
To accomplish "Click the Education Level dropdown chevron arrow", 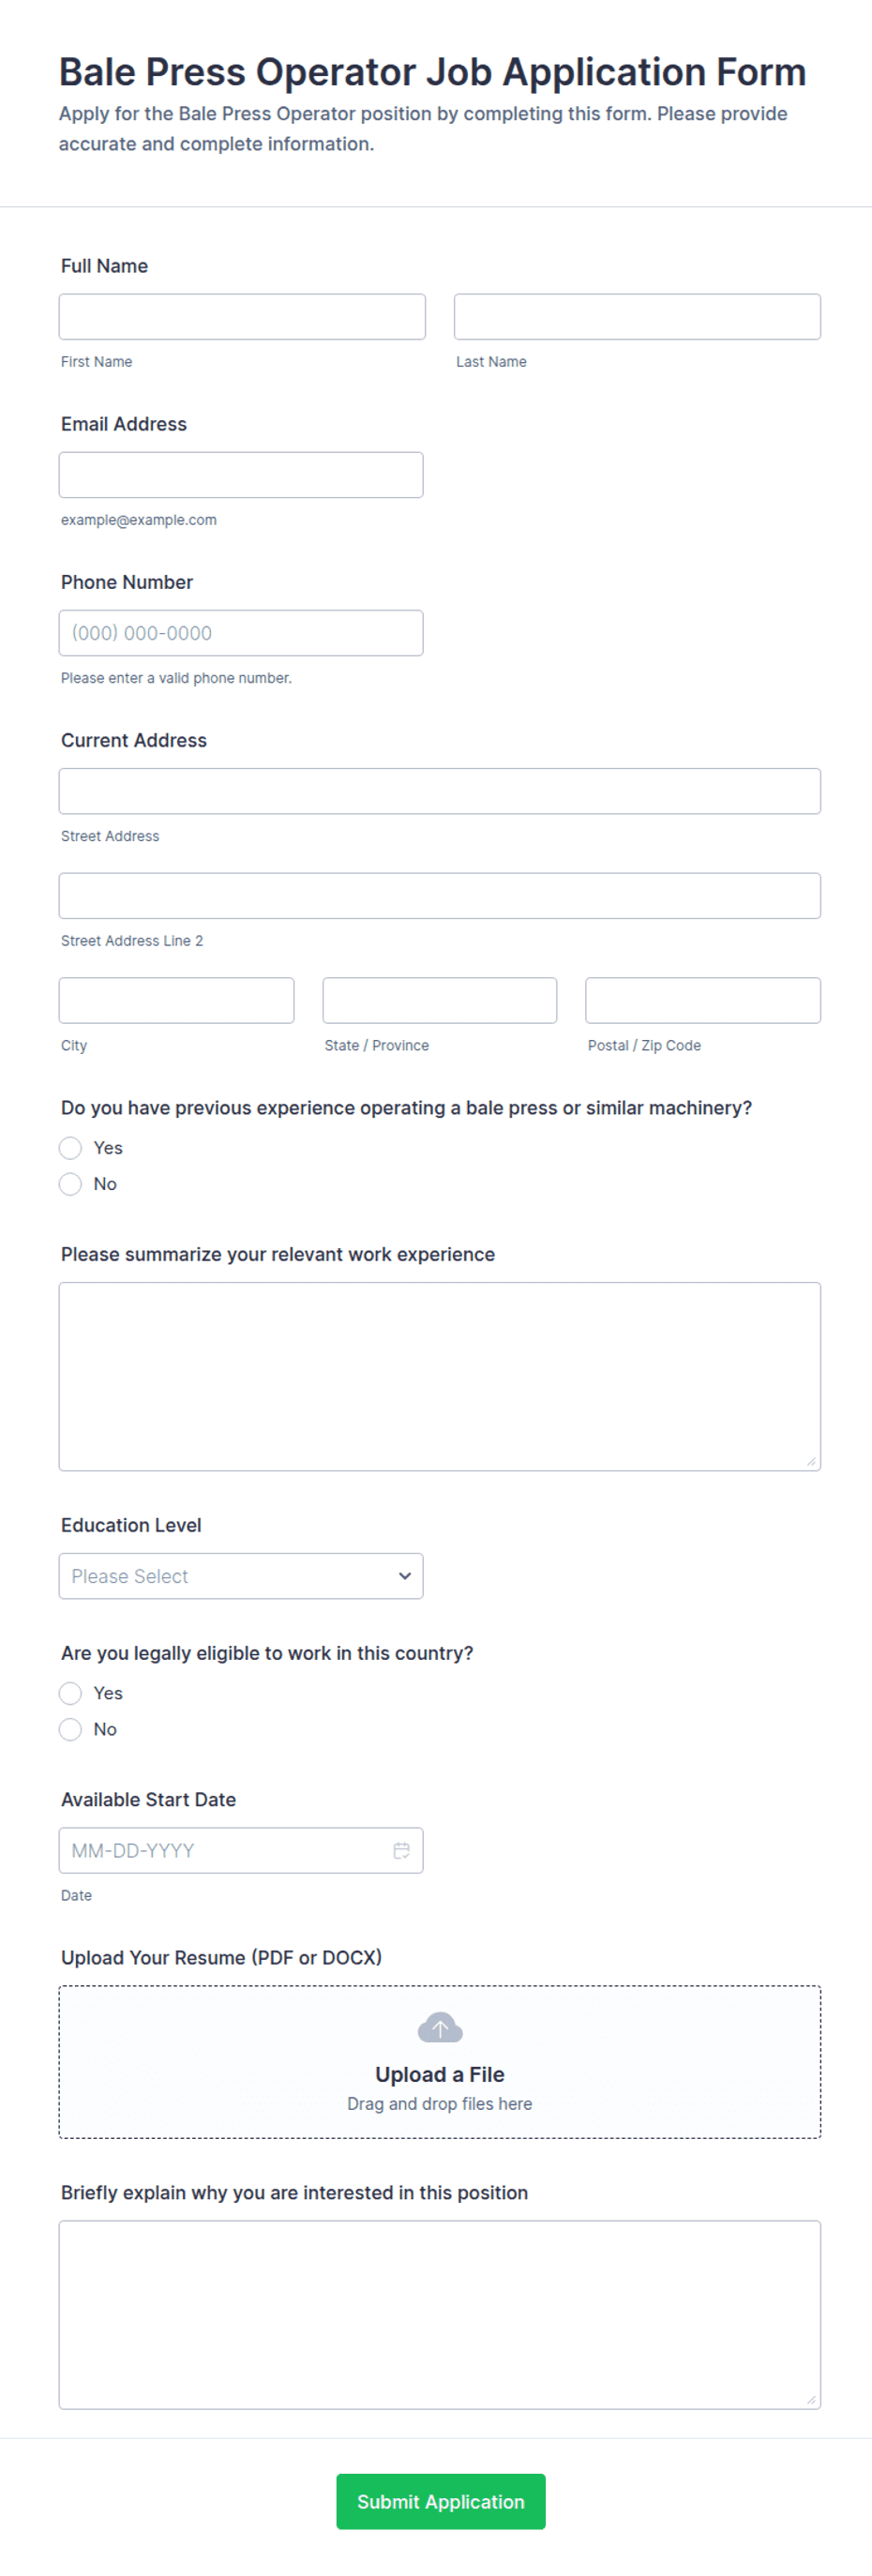I will [404, 1575].
